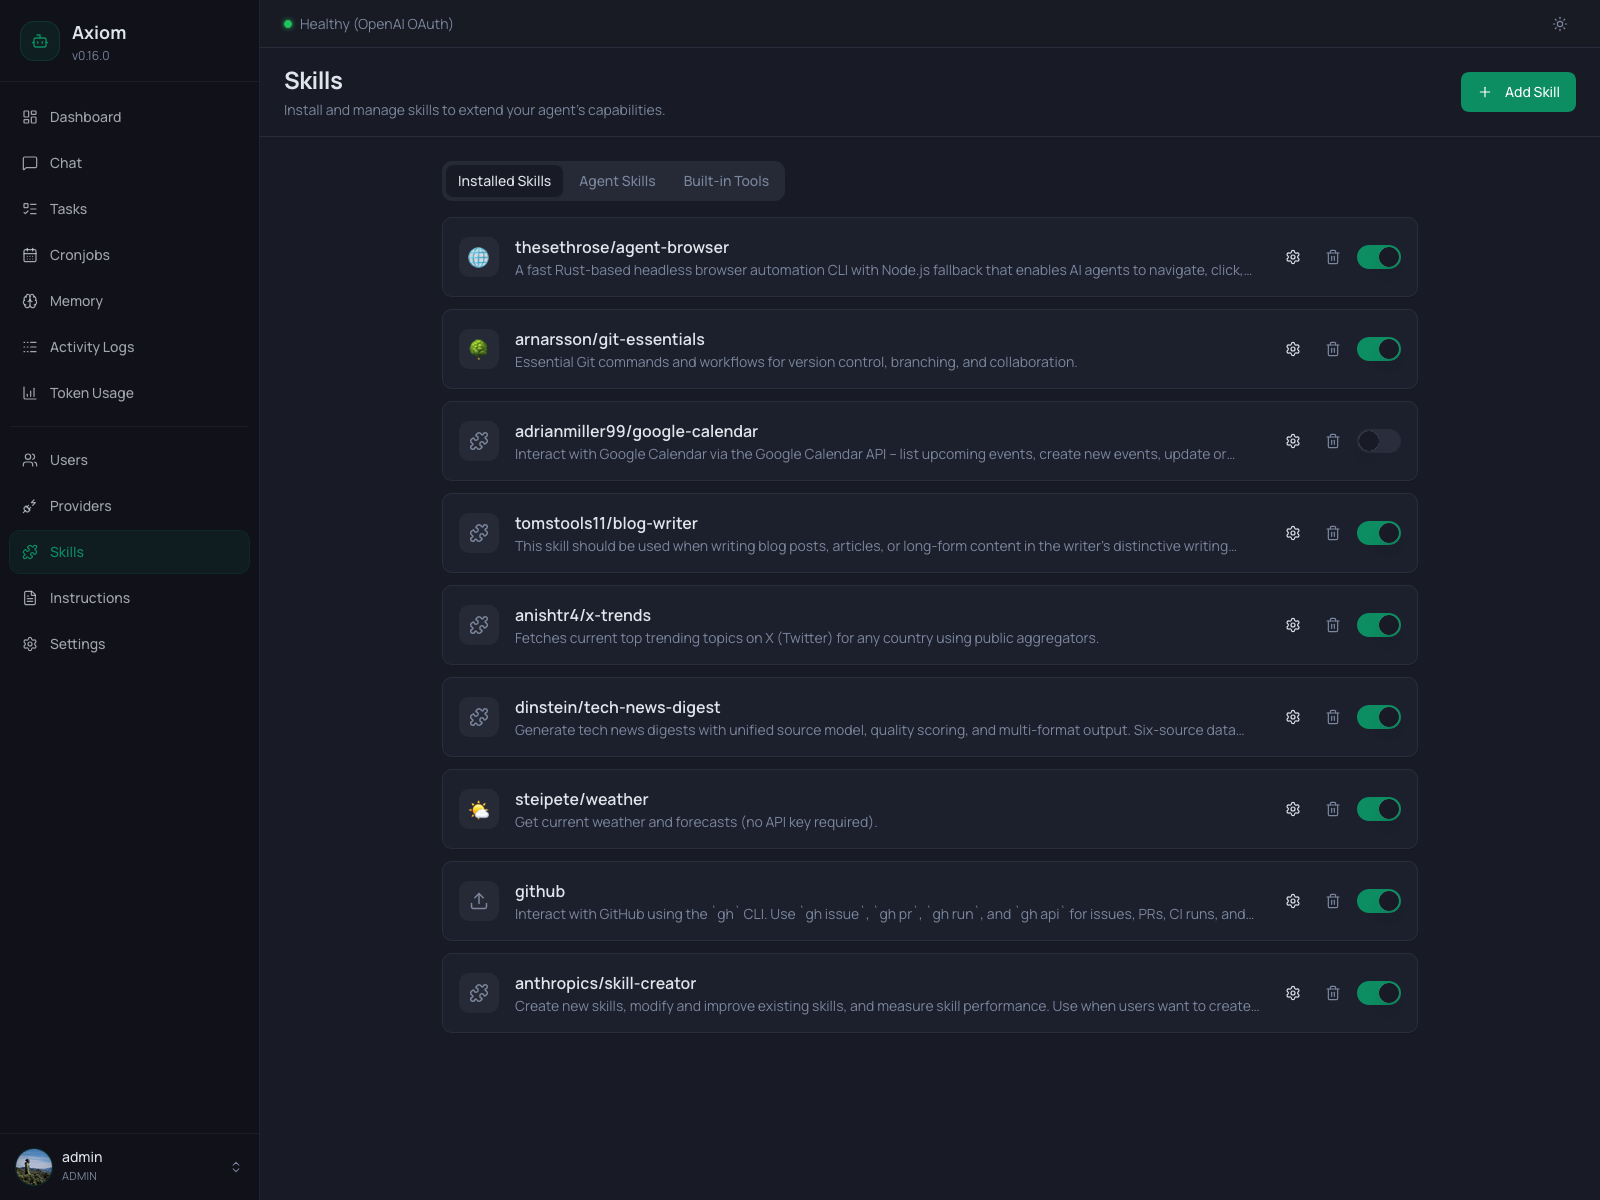Disable the steipete/weather skill

point(1378,809)
